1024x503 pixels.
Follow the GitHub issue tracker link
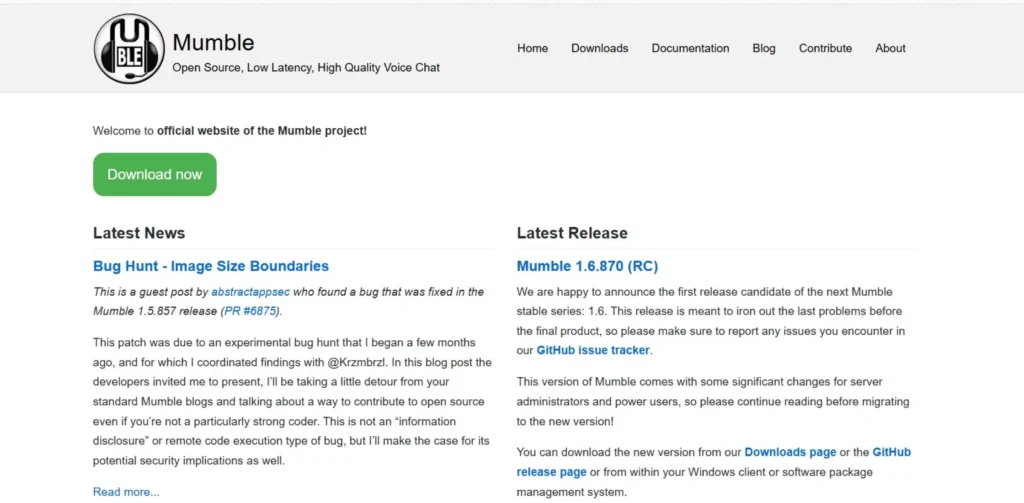coord(593,350)
